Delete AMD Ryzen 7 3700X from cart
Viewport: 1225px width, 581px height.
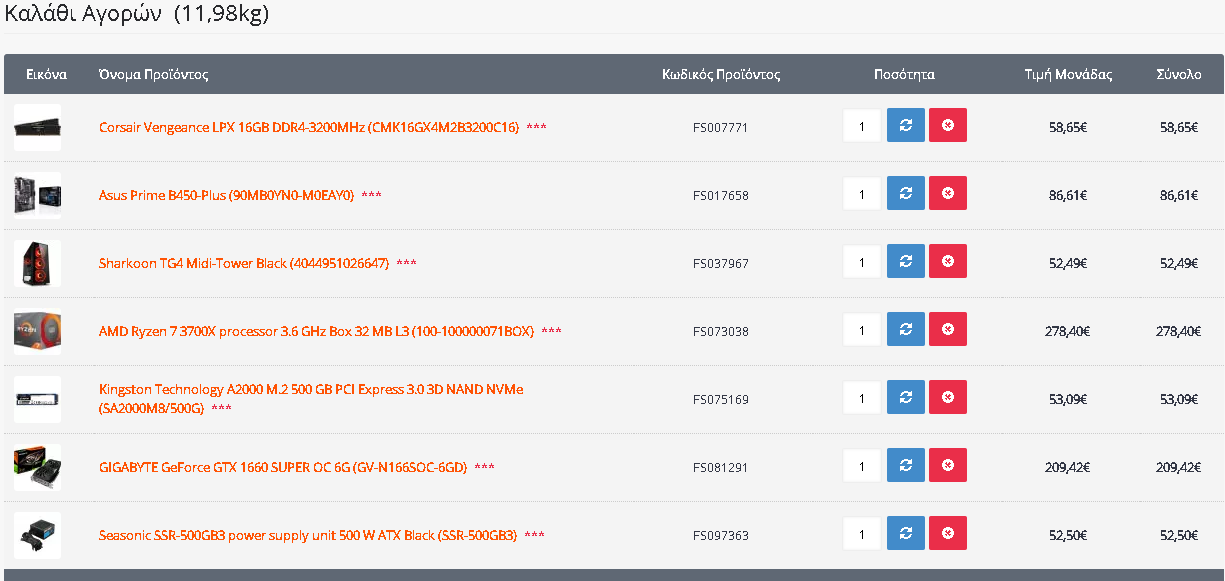click(947, 330)
